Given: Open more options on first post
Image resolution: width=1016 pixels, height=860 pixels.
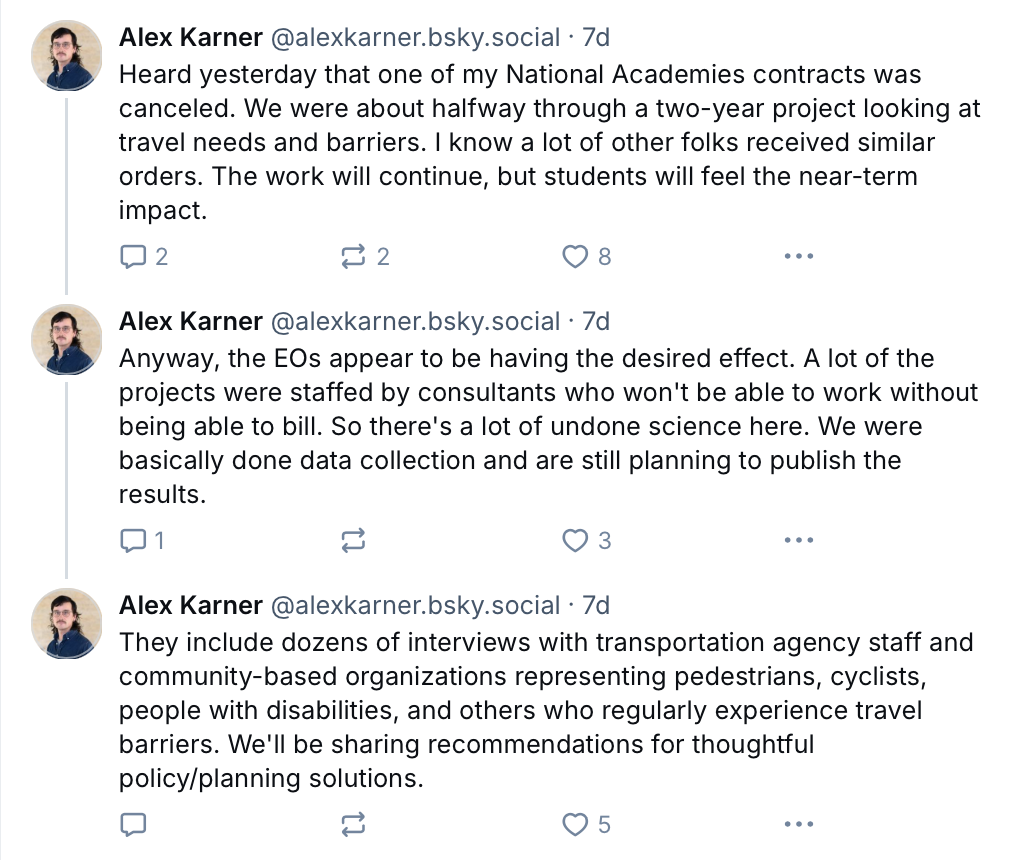Looking at the screenshot, I should (x=798, y=257).
